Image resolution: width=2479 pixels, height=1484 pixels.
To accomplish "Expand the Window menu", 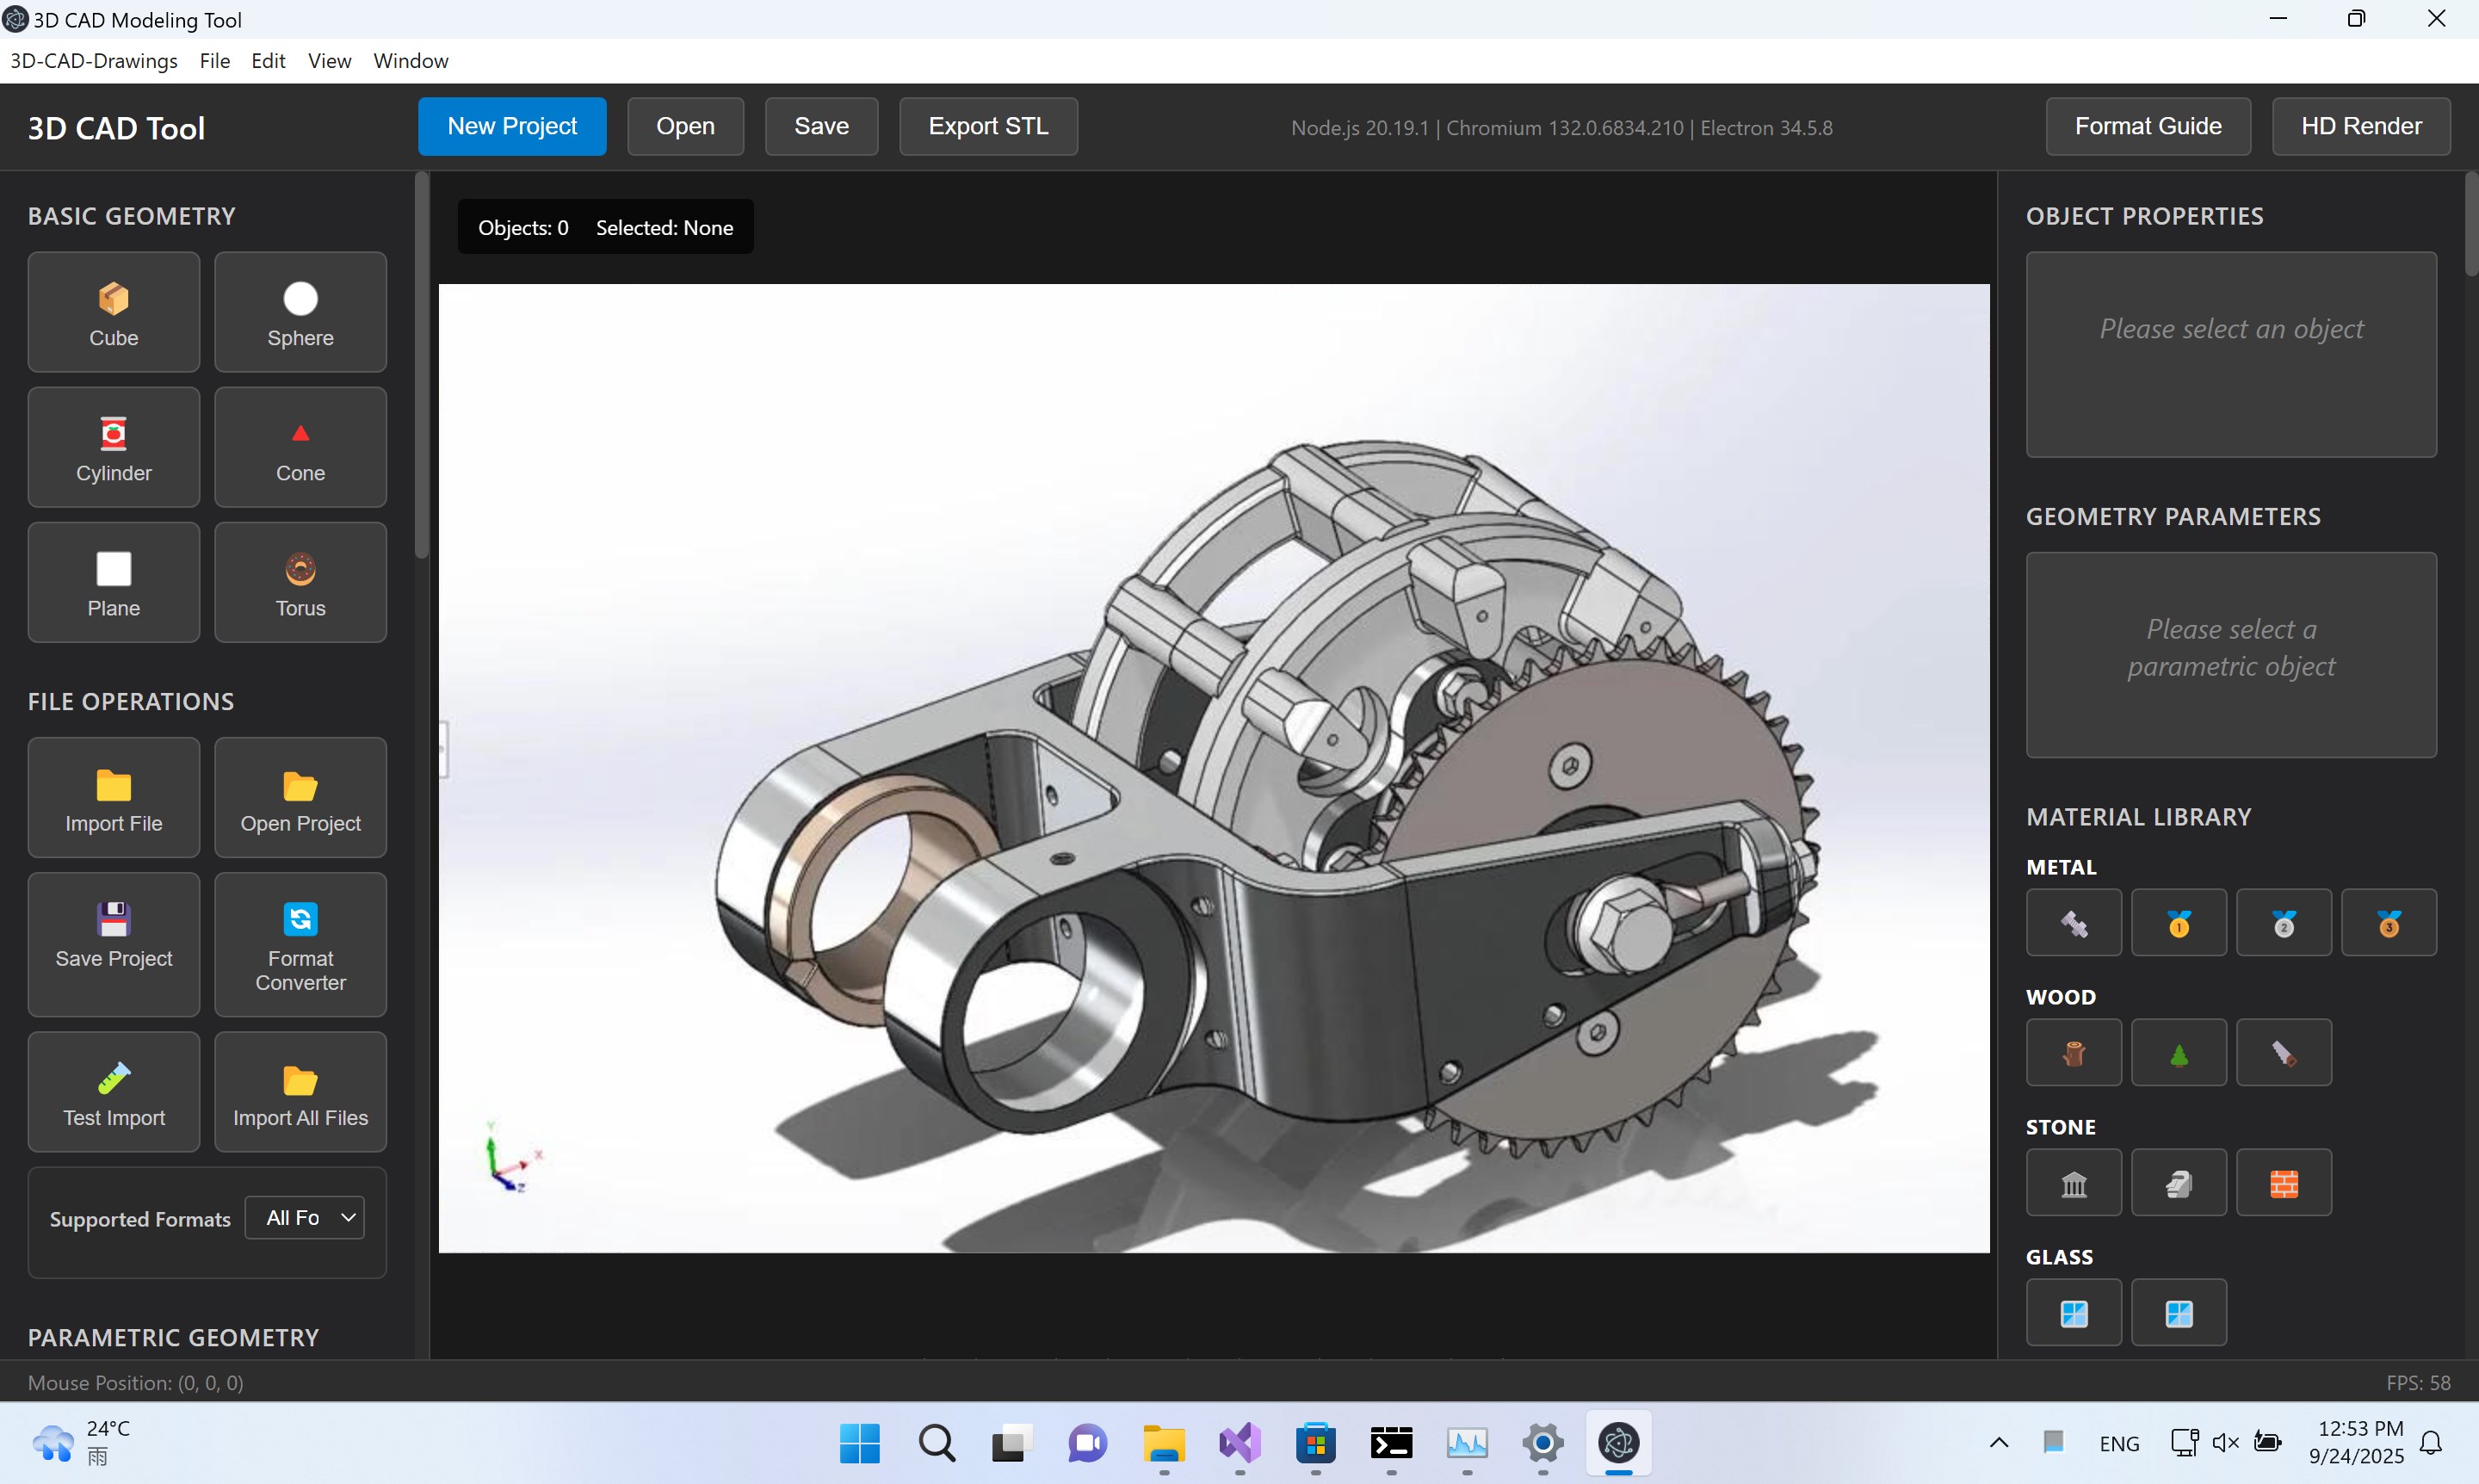I will click(x=410, y=61).
